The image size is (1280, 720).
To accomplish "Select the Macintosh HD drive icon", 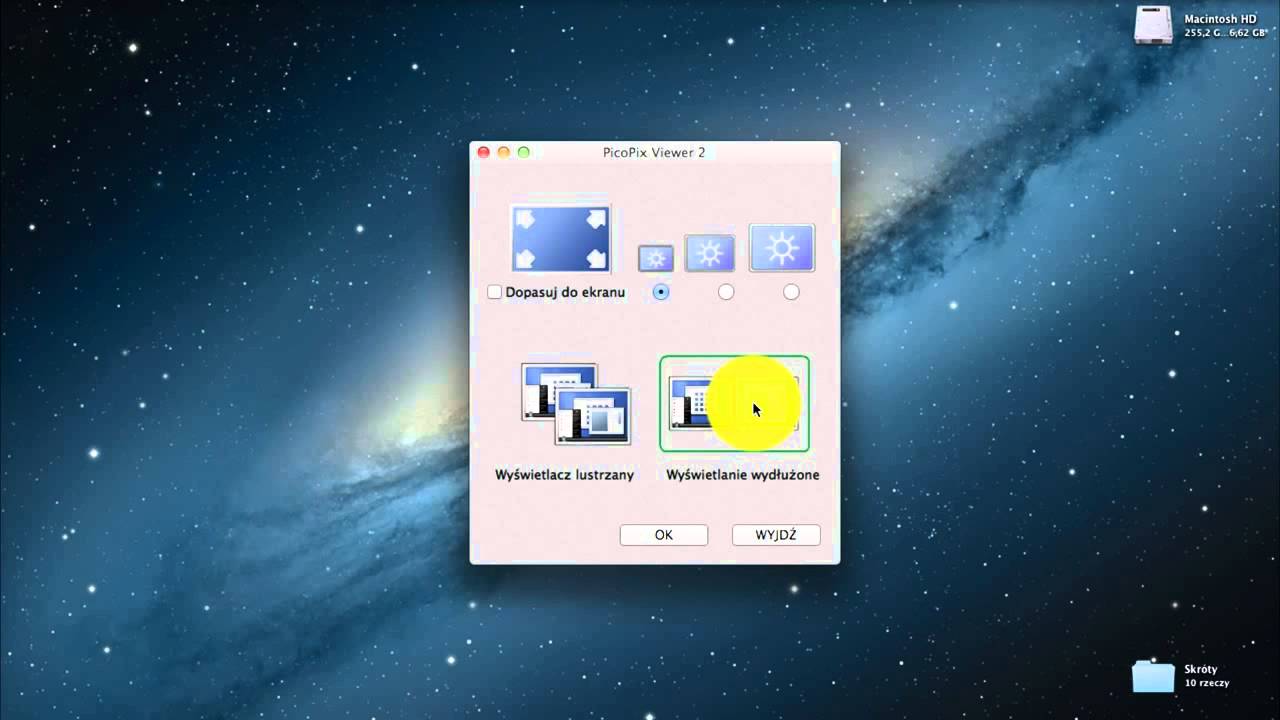I will click(x=1153, y=25).
